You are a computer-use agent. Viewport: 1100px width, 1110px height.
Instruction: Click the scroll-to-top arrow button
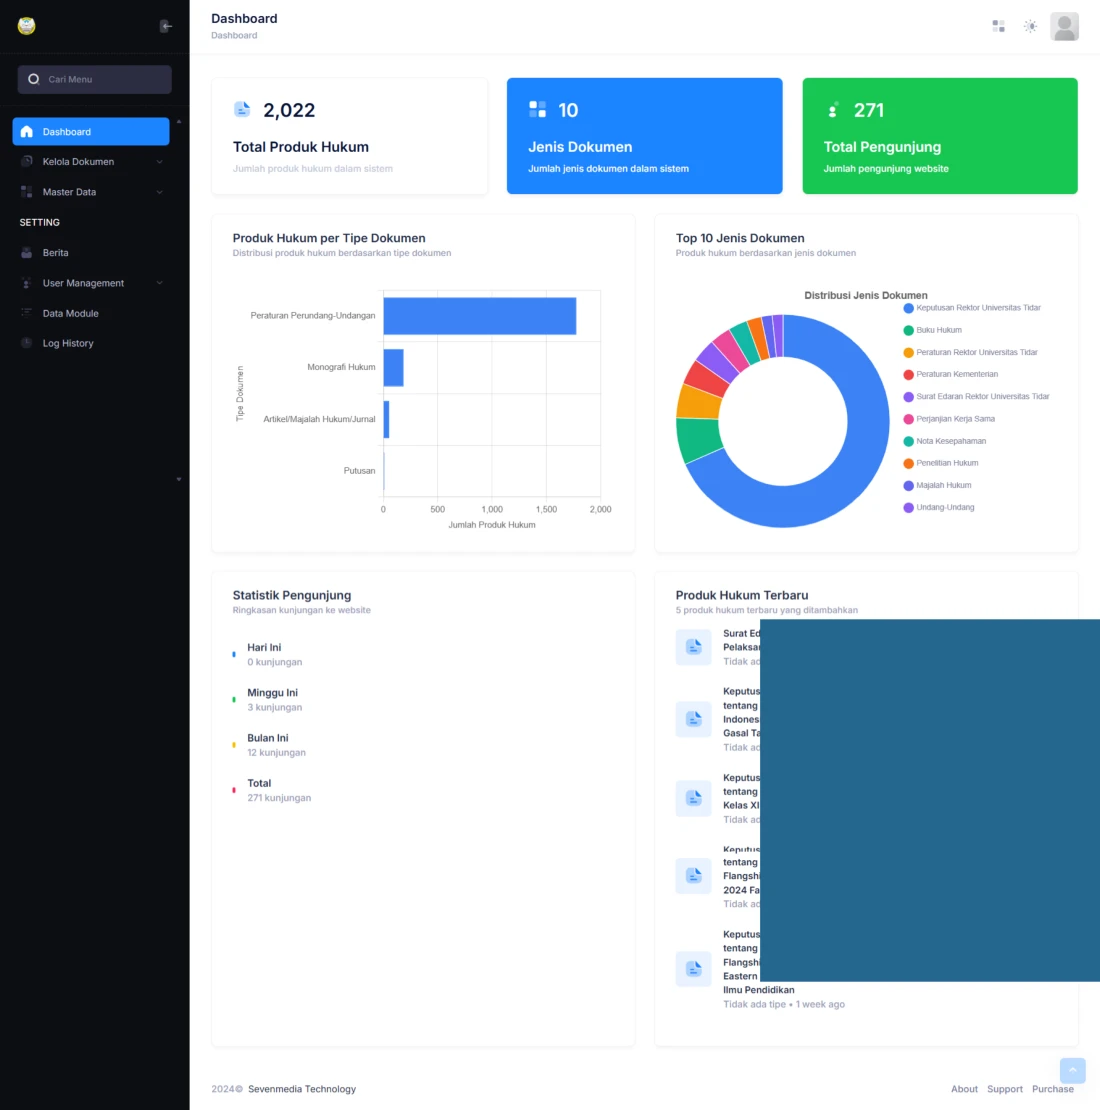click(1072, 1070)
